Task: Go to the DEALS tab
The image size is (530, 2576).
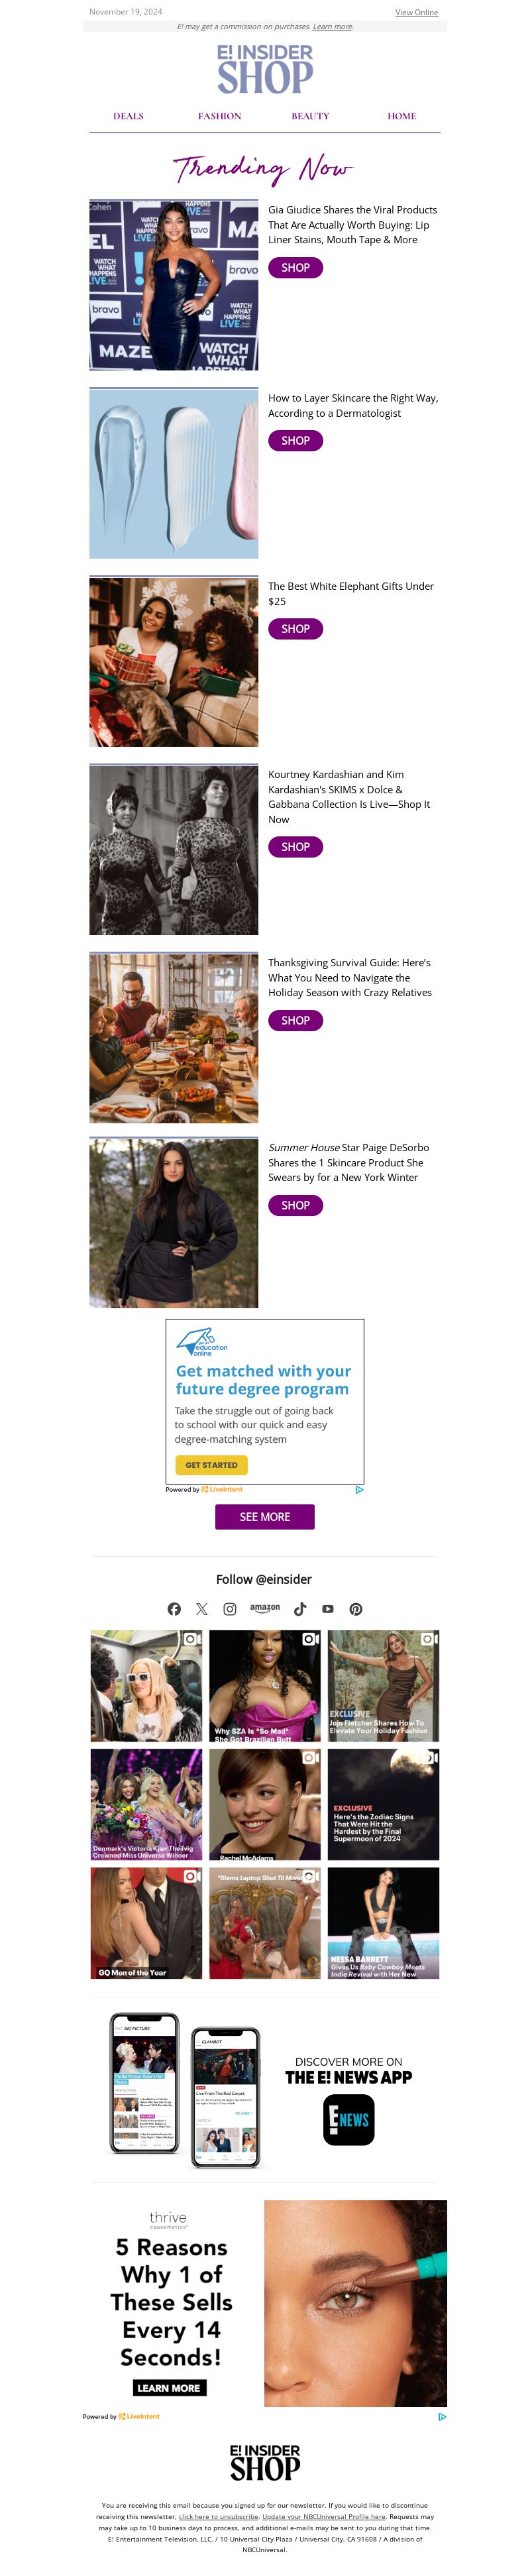Action: coord(128,116)
